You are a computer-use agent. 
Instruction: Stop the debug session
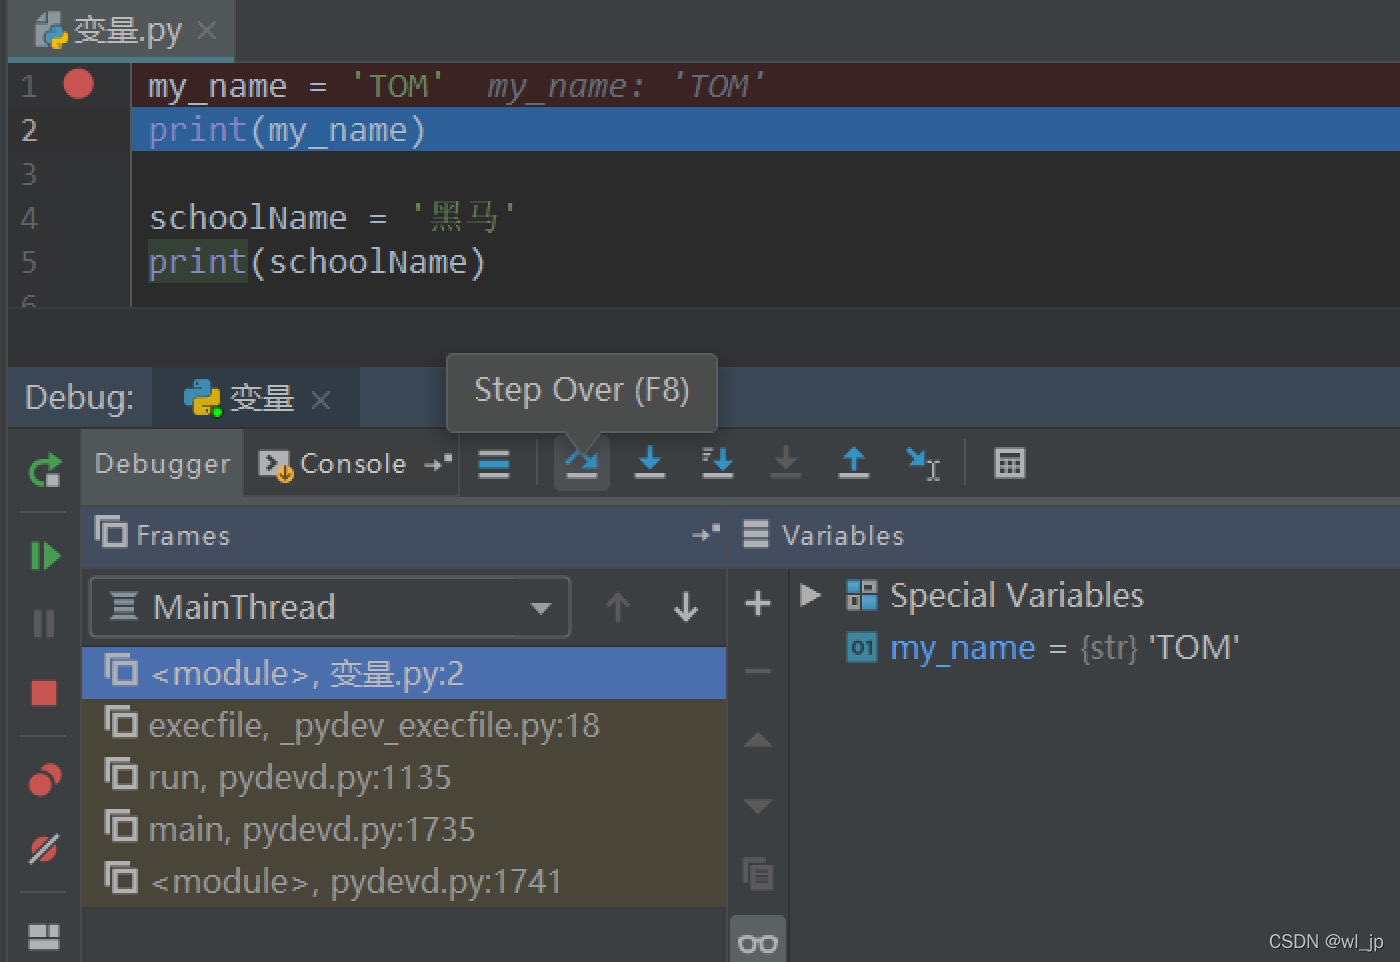[x=44, y=693]
